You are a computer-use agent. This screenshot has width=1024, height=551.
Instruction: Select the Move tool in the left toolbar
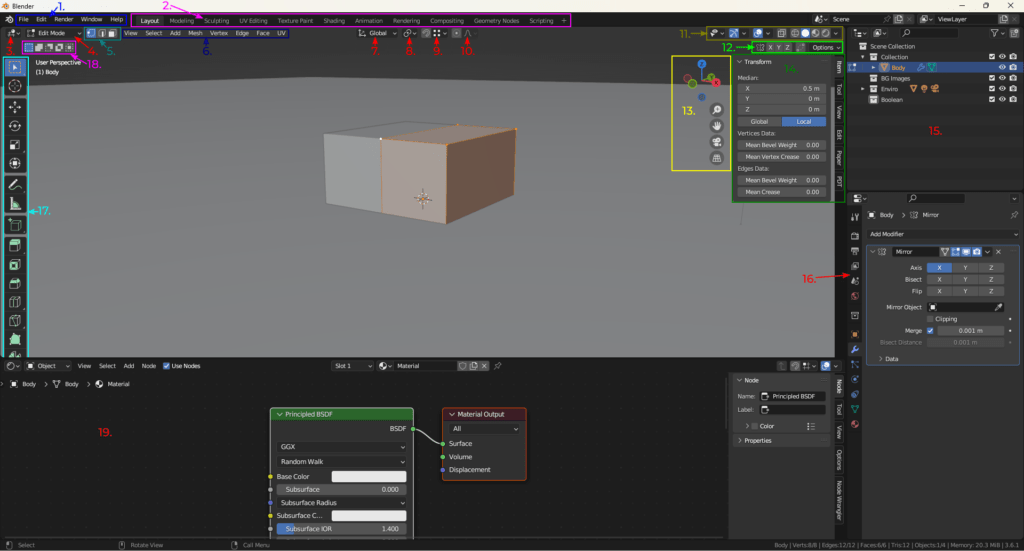pos(15,106)
